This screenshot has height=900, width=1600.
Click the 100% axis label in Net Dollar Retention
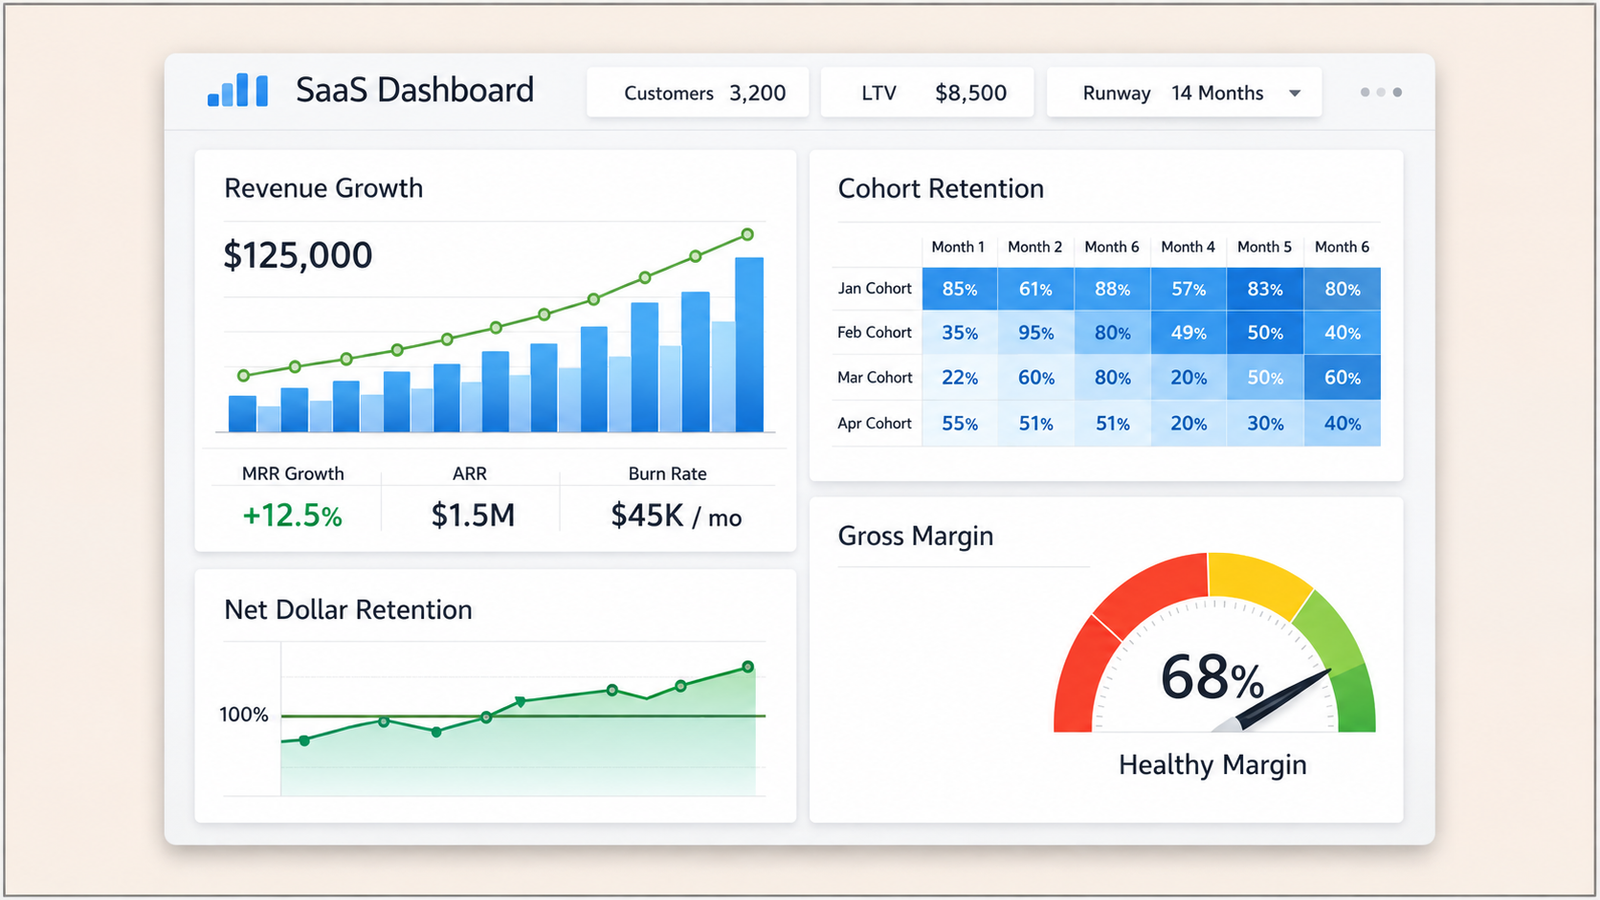(244, 715)
